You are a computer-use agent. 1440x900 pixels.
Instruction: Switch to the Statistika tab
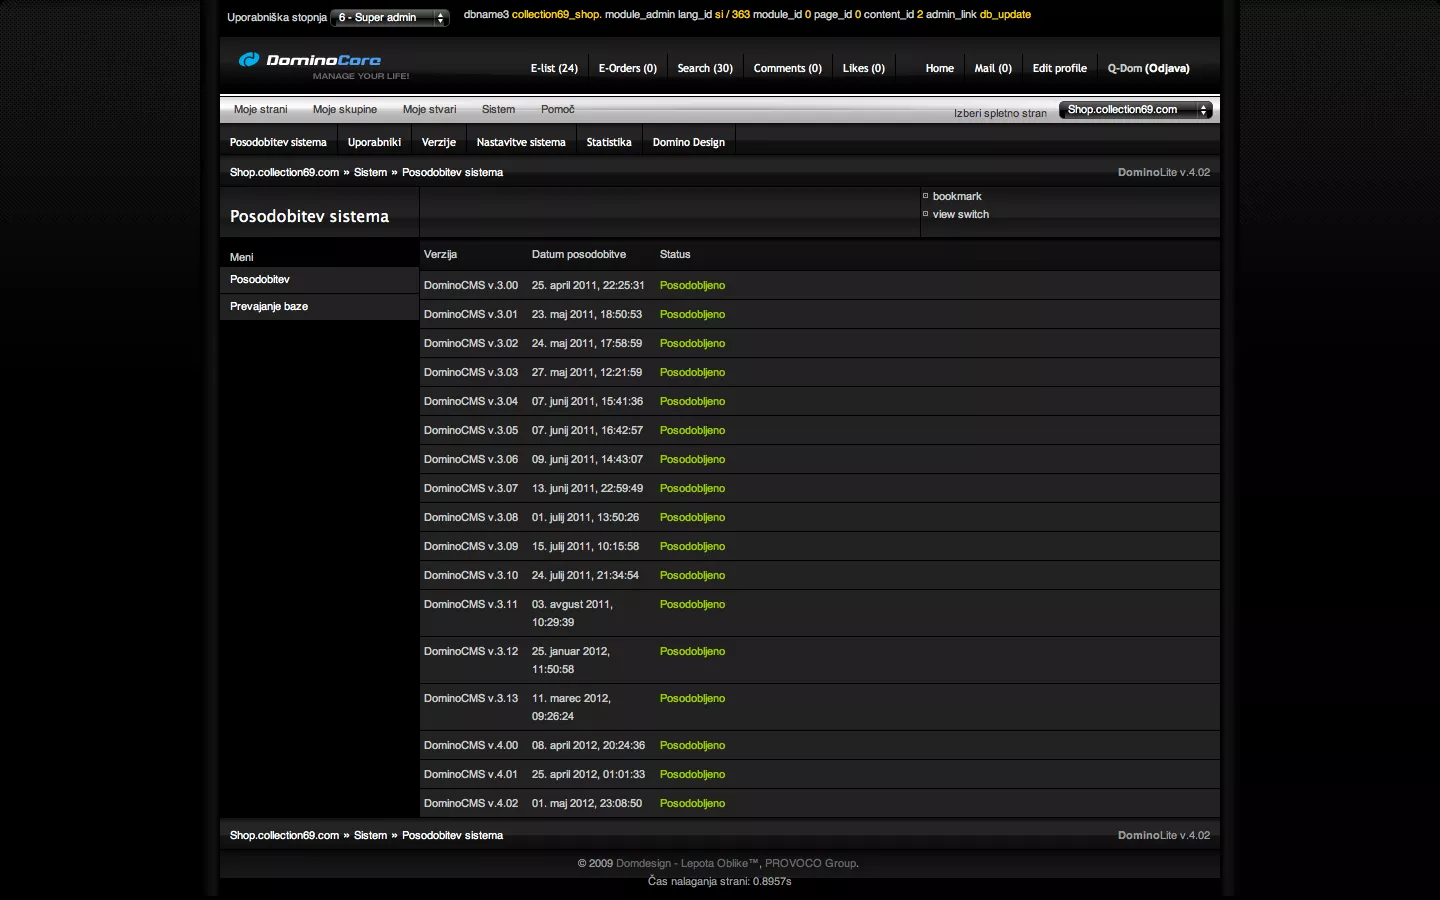(x=608, y=142)
